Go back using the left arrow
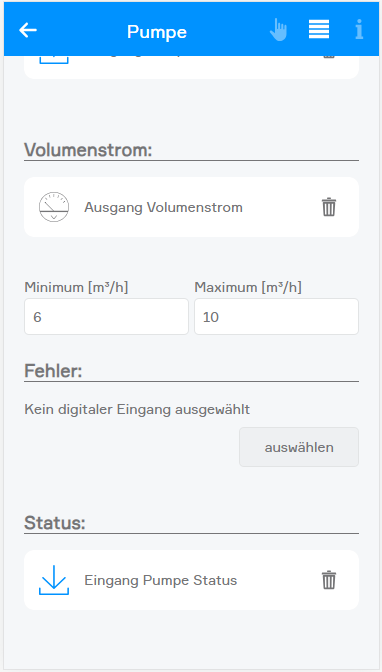The width and height of the screenshot is (382, 672). pos(28,30)
